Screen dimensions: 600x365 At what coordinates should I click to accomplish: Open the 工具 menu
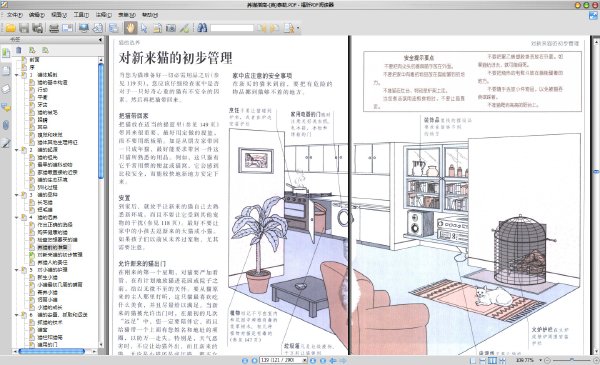[x=81, y=15]
